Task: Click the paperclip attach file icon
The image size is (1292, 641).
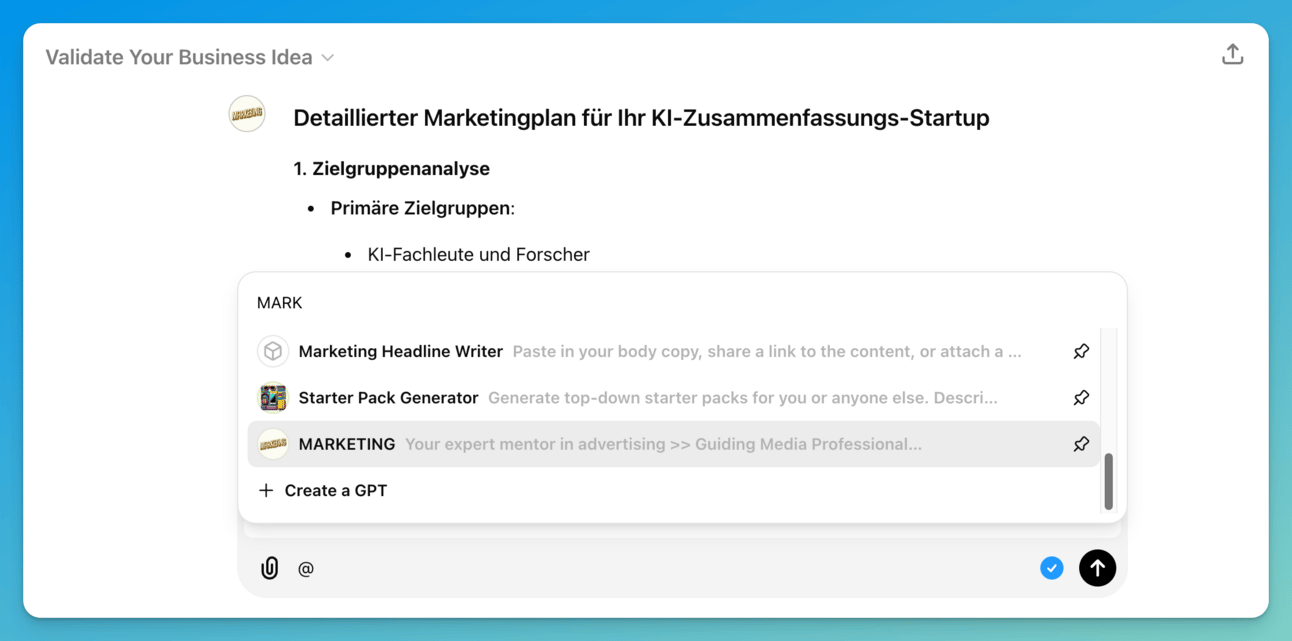Action: (270, 568)
